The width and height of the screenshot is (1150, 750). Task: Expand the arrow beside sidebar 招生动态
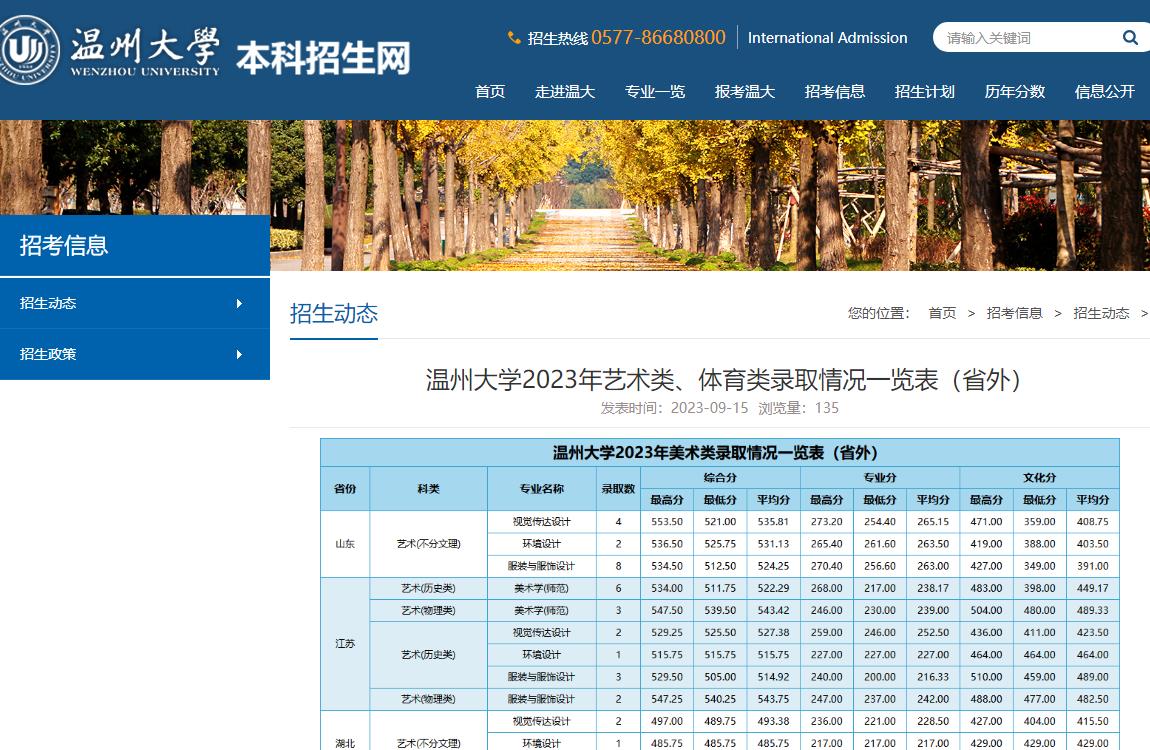[239, 304]
